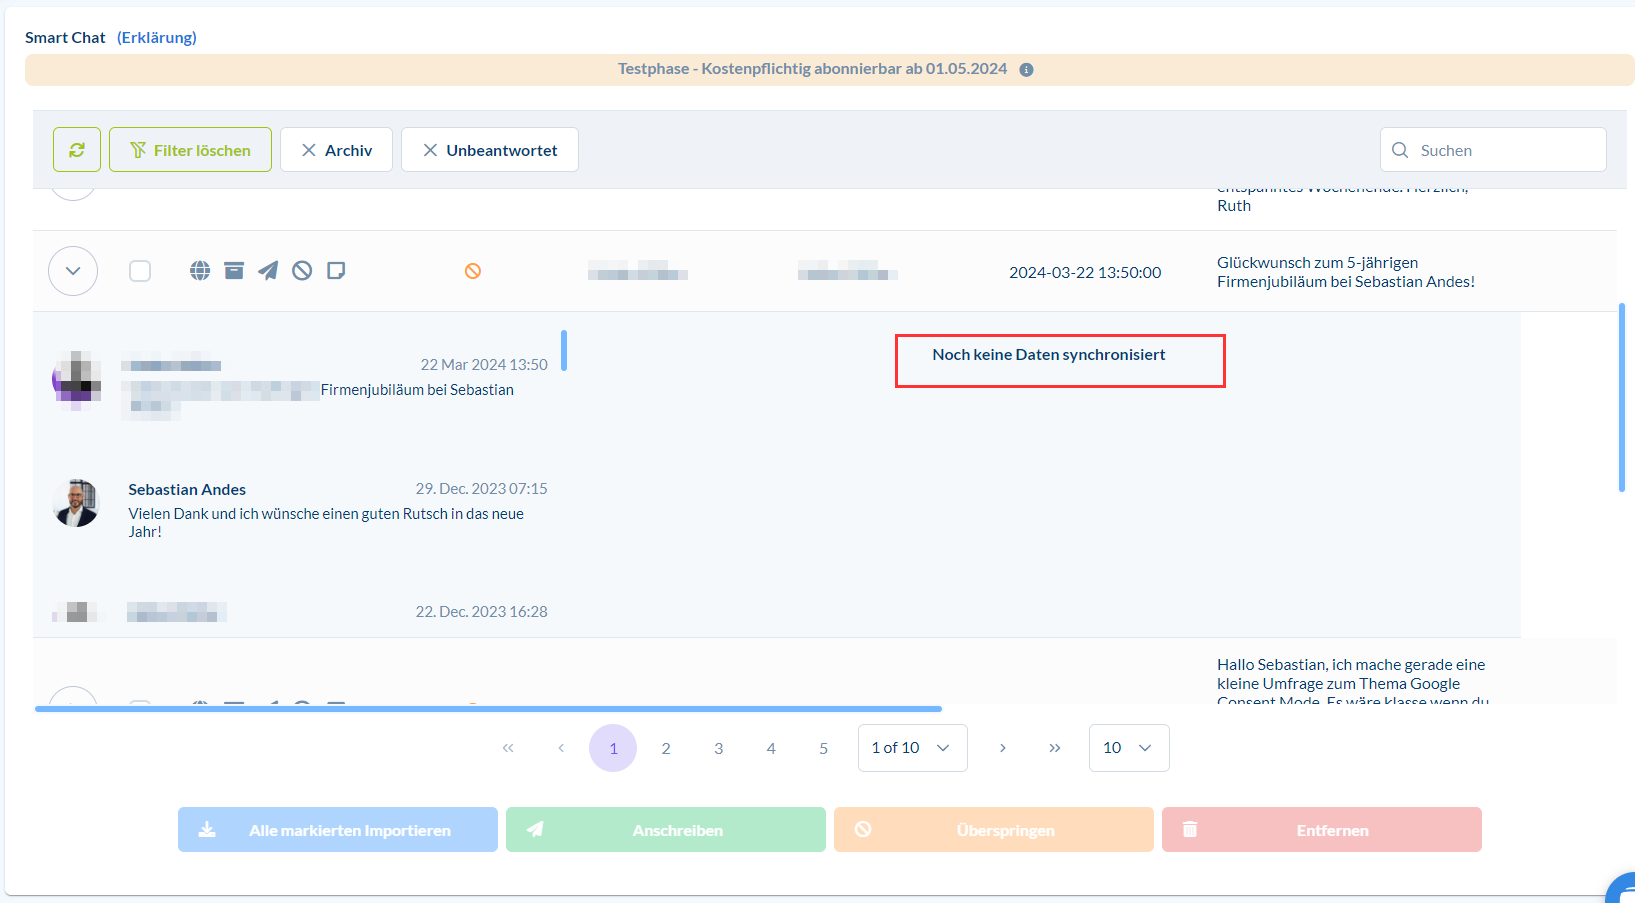1635x903 pixels.
Task: Collapse the expanded row with the chevron
Action: (x=73, y=271)
